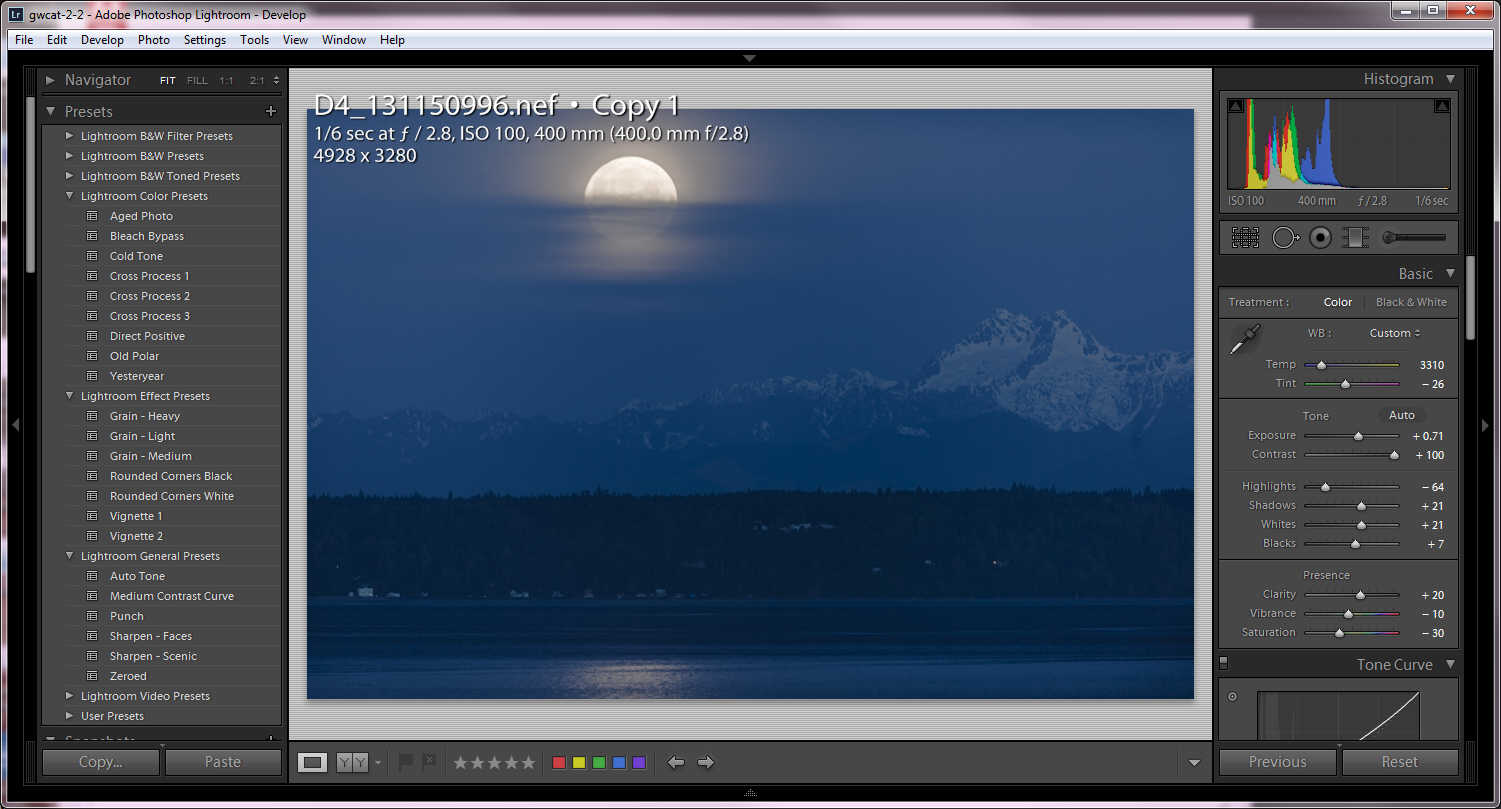
Task: Click the Previous button
Action: [x=1277, y=762]
